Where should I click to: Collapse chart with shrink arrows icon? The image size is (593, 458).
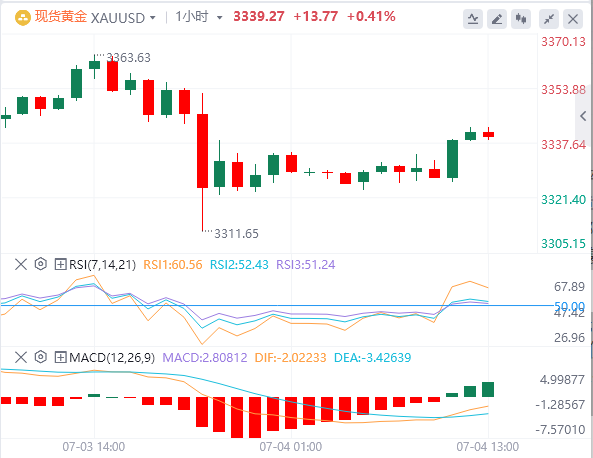549,19
